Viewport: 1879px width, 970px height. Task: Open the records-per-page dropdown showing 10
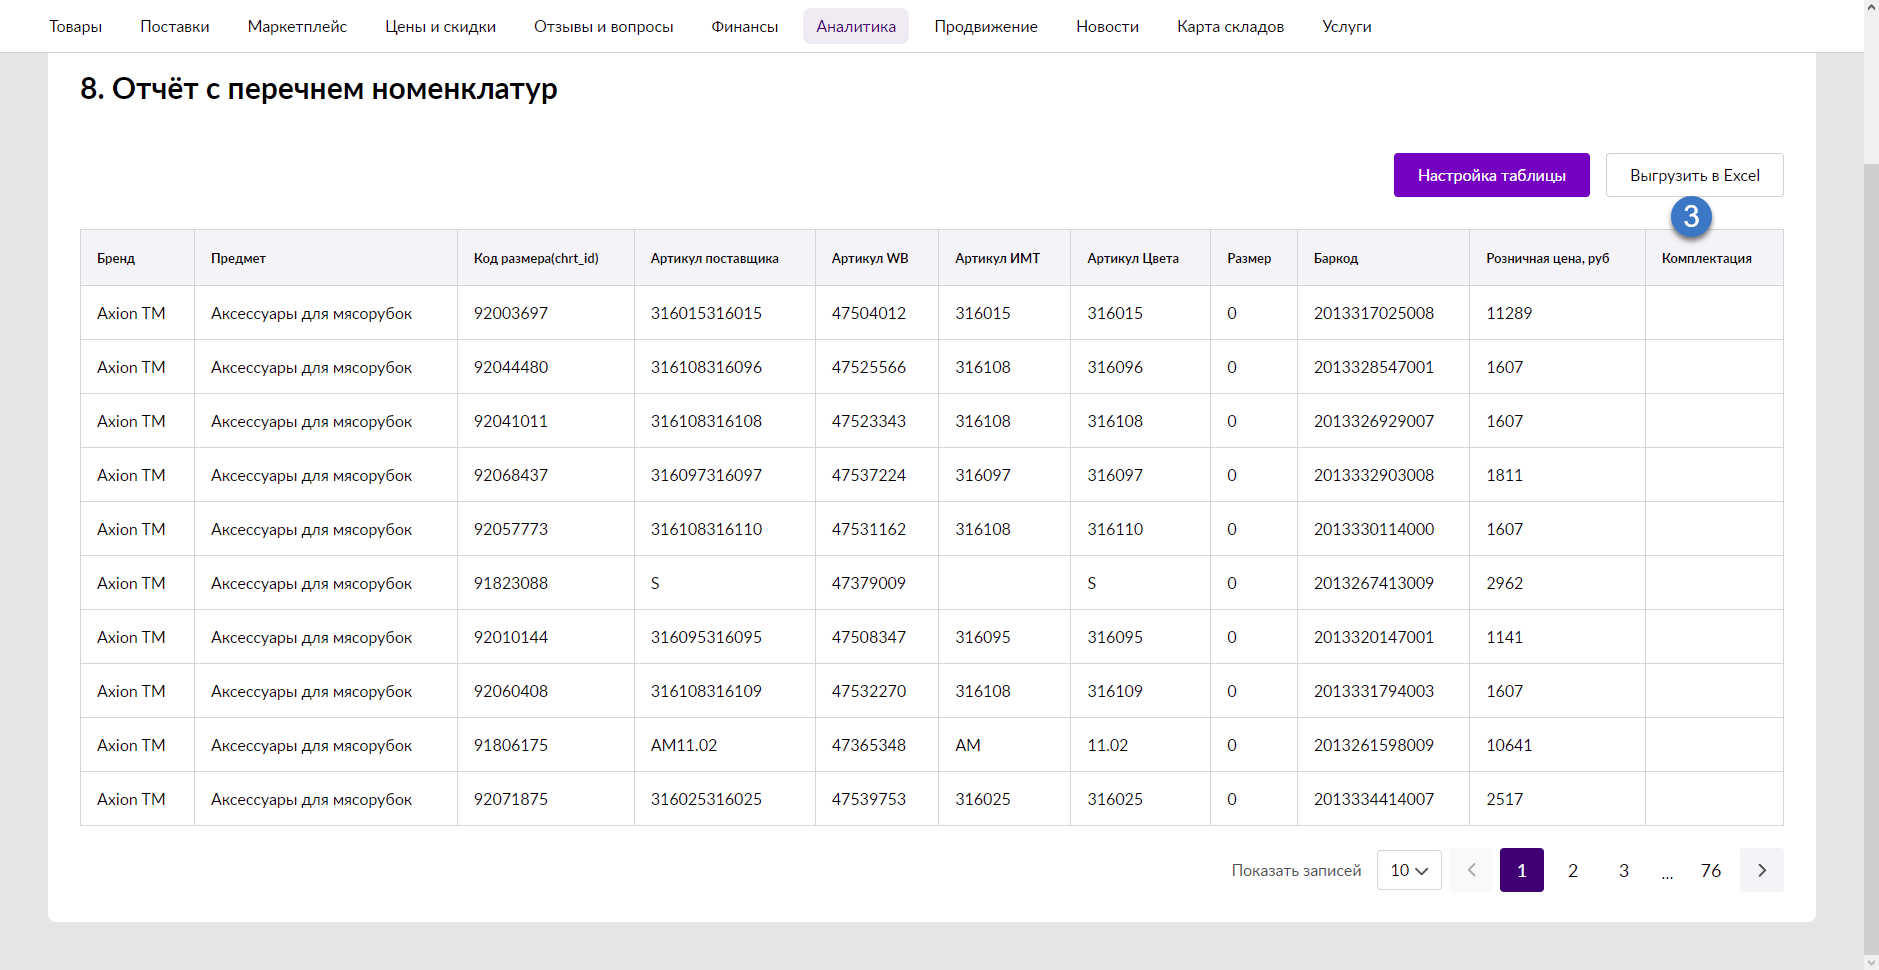pos(1408,870)
